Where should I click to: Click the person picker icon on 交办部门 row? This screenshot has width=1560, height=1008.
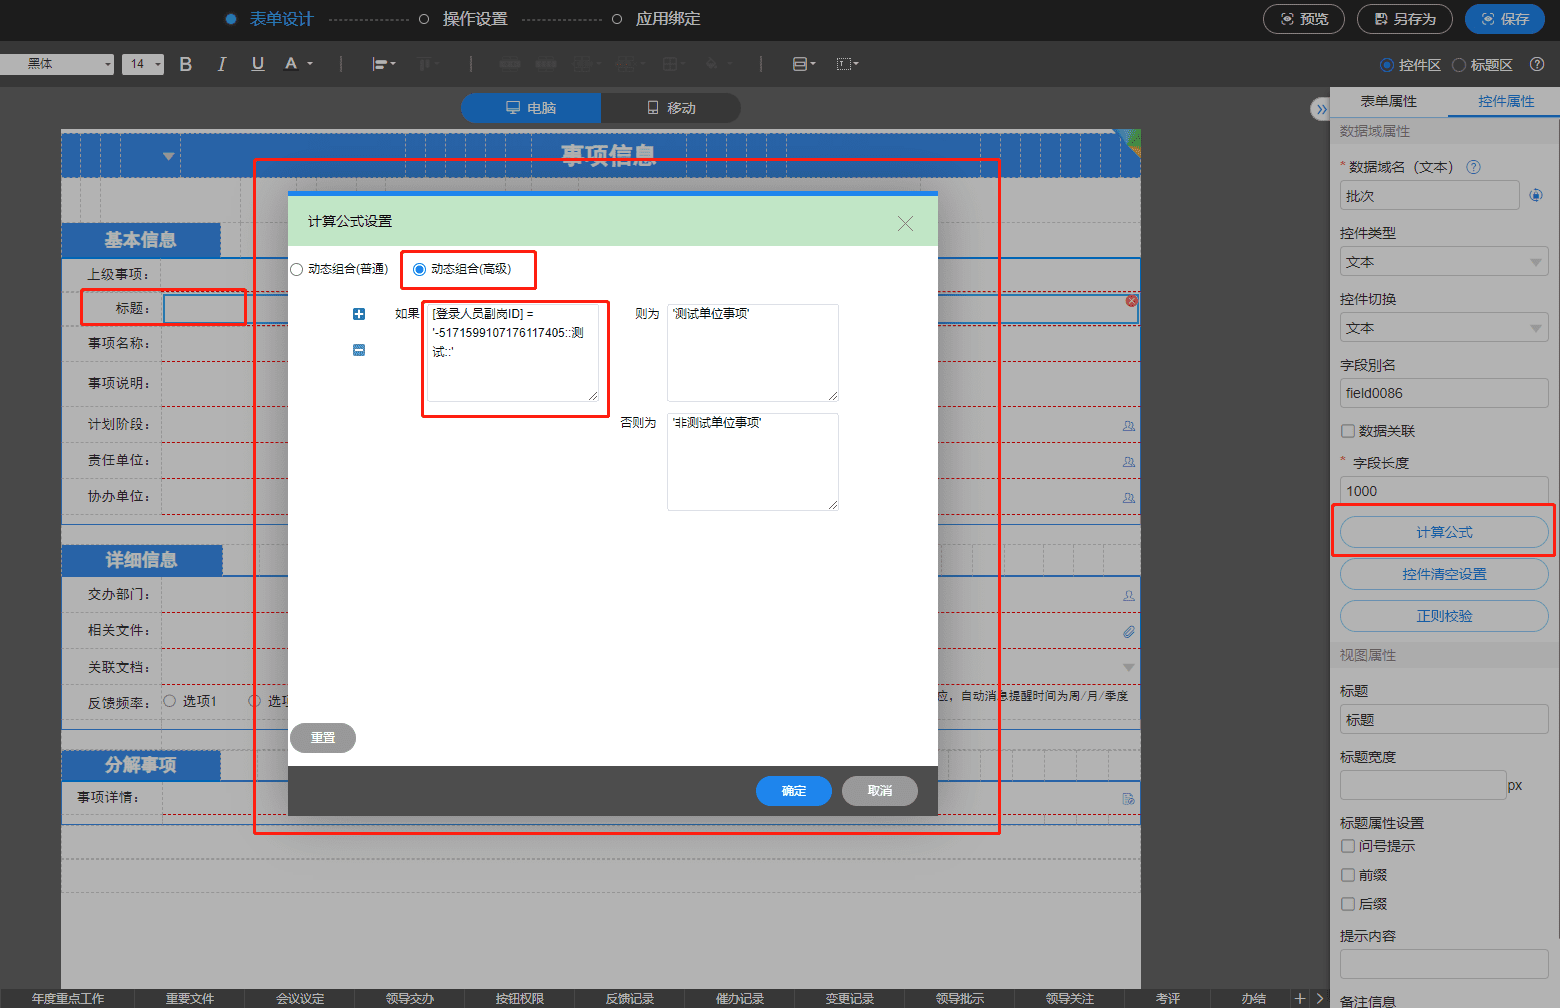(1129, 595)
